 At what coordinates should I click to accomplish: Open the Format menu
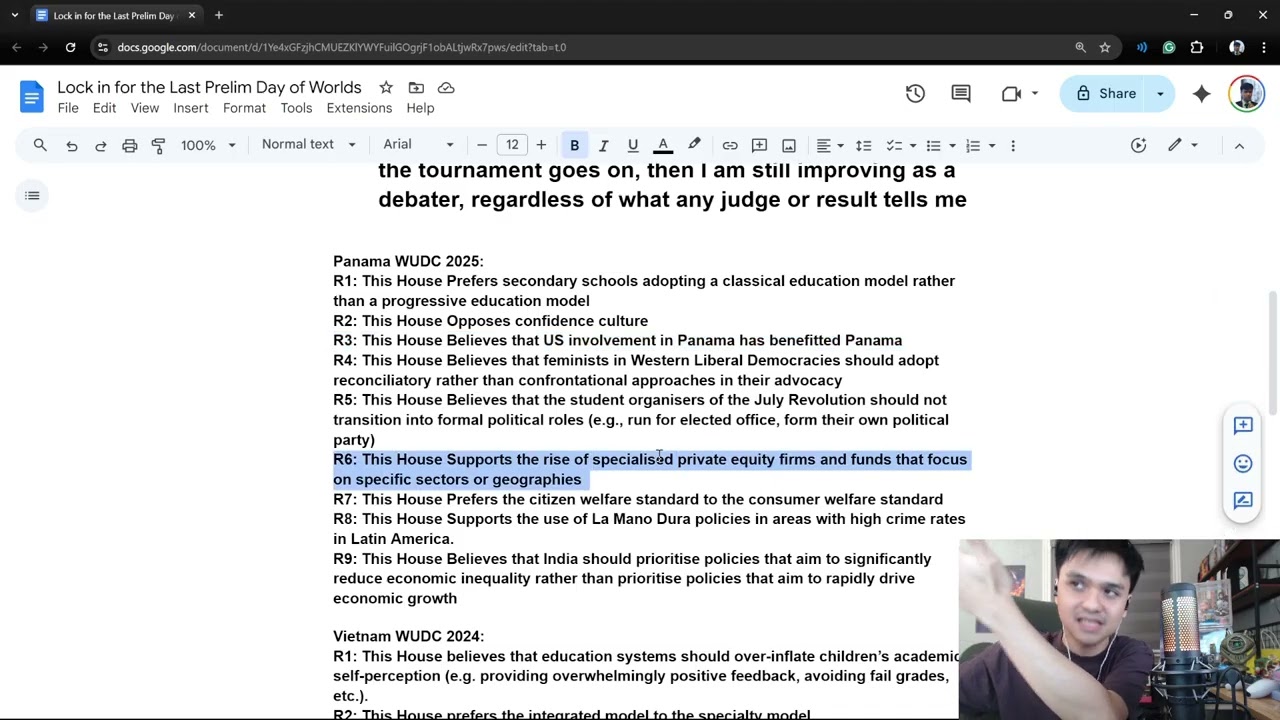click(x=244, y=108)
